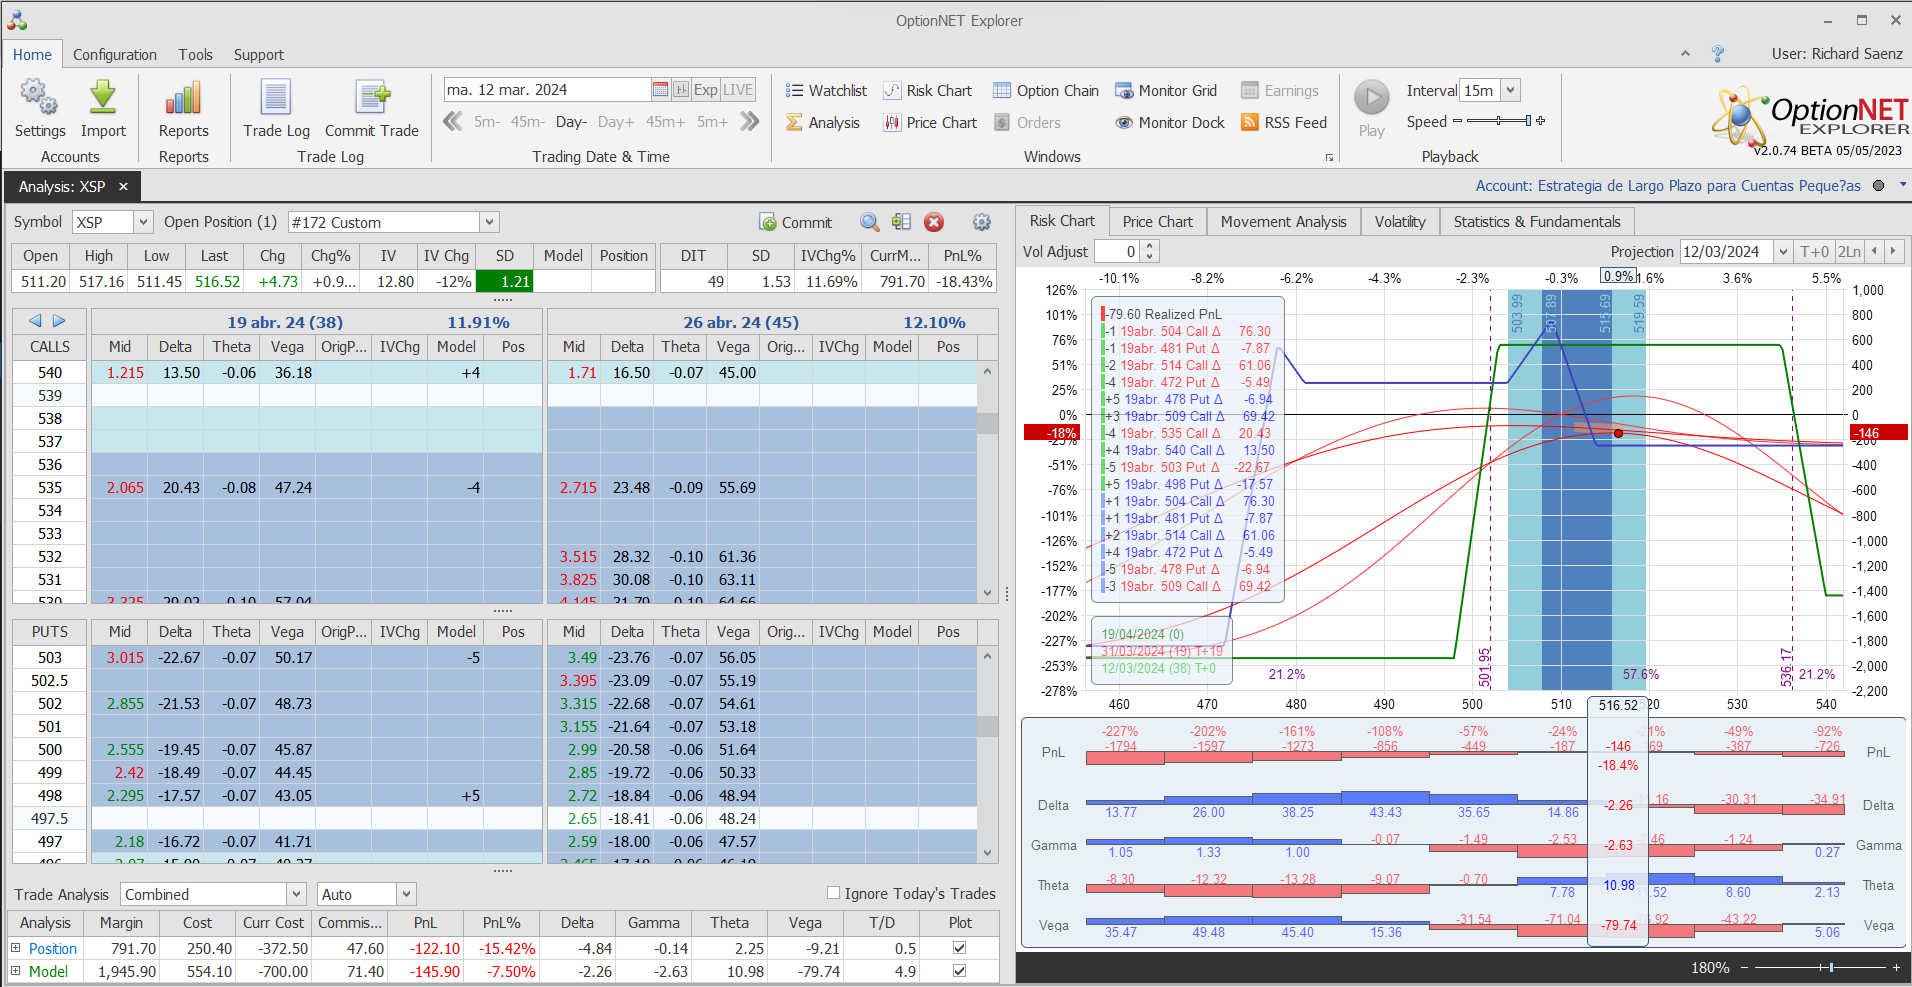Step back with the double-left arrow
1912x987 pixels.
[453, 122]
